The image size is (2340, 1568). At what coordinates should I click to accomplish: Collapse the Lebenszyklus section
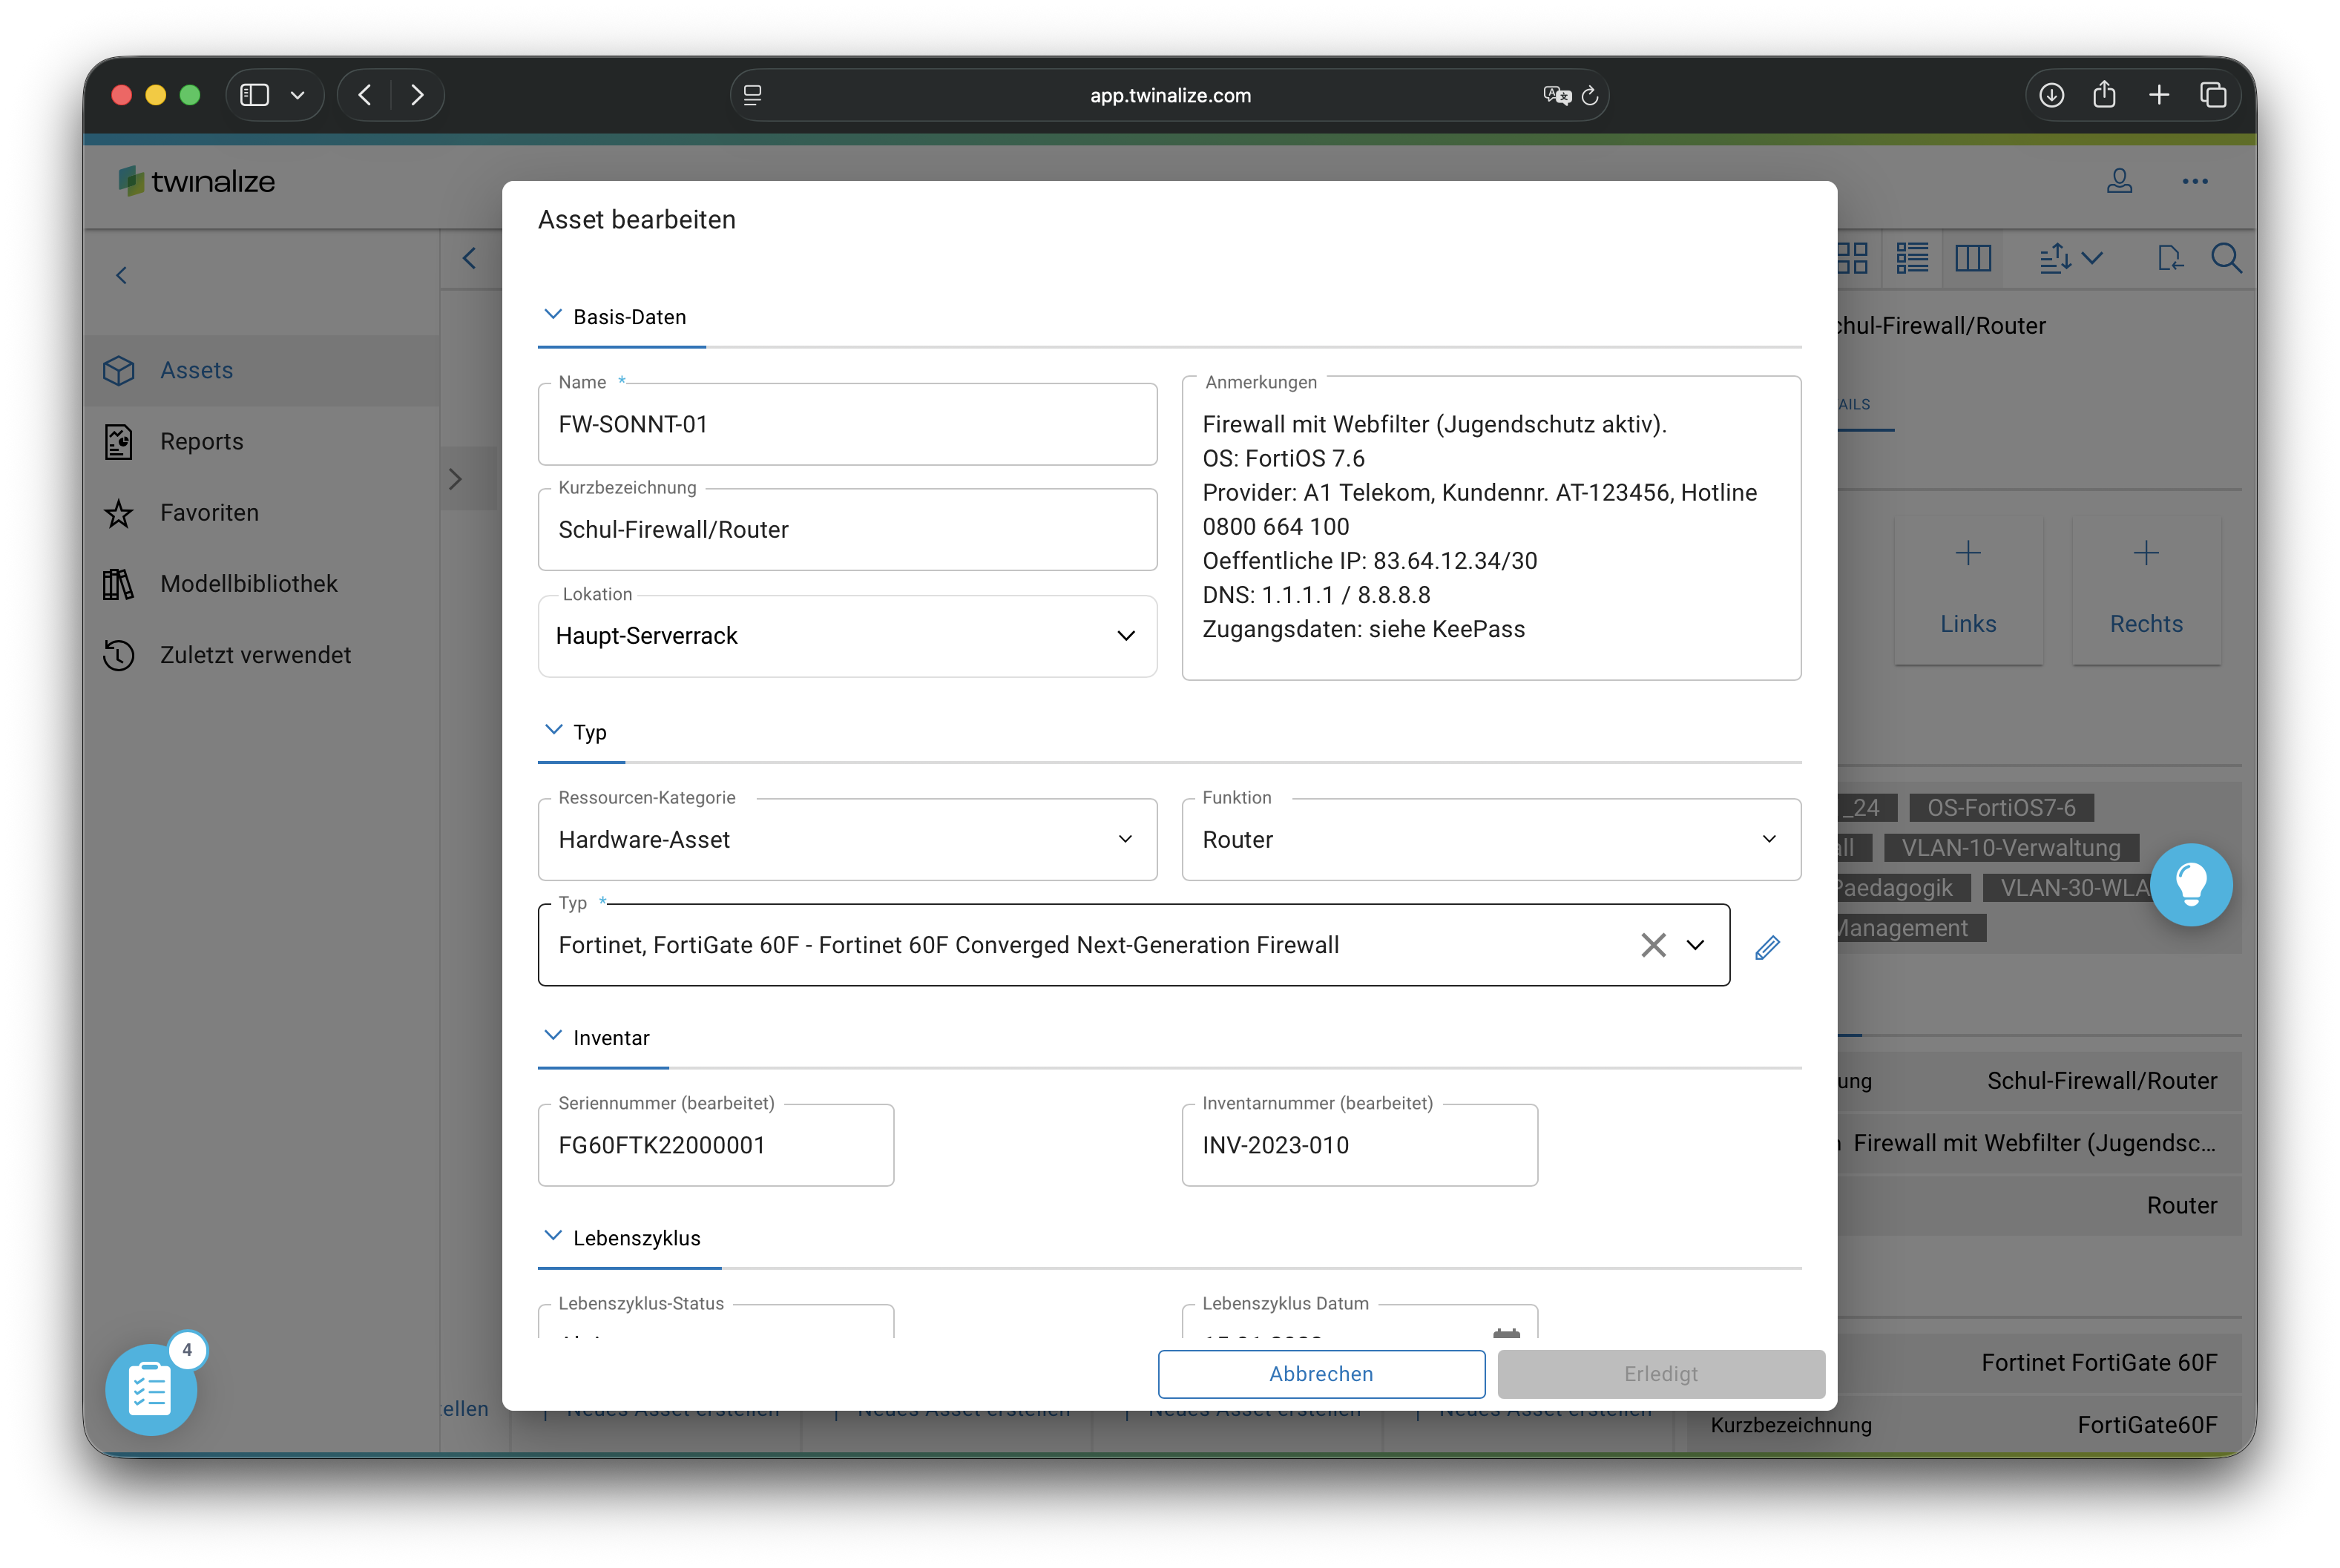553,1236
